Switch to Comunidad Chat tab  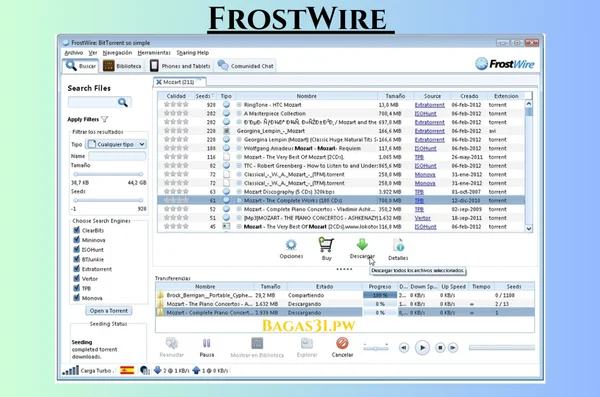tap(245, 66)
